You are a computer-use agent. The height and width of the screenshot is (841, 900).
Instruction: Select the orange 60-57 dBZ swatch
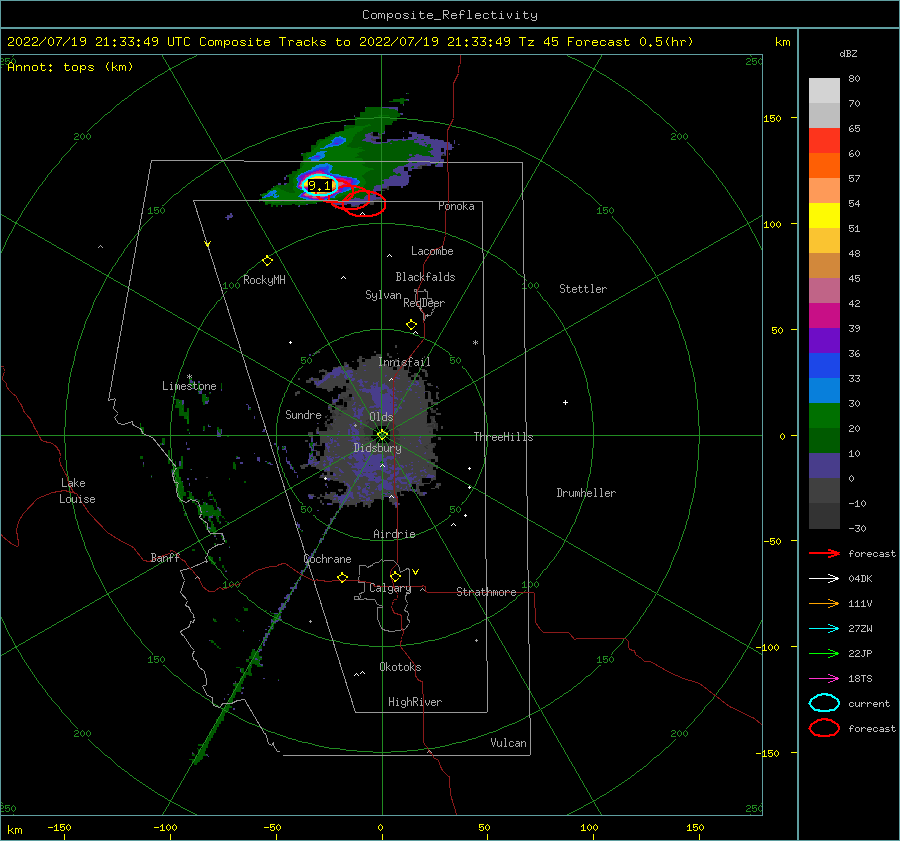coord(824,166)
